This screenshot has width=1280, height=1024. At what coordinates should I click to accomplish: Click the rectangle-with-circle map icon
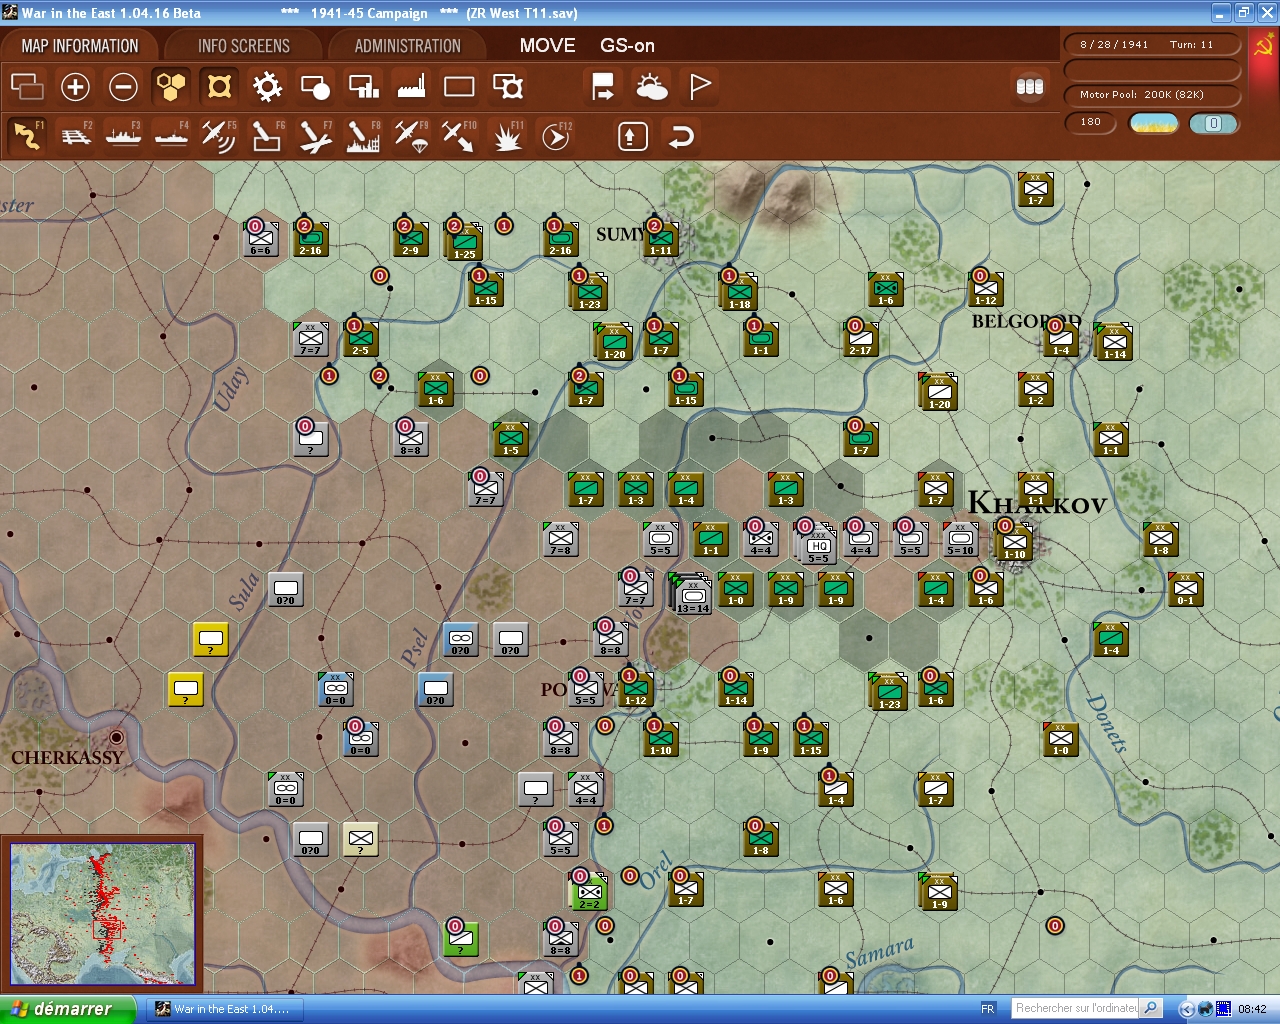pyautogui.click(x=315, y=87)
